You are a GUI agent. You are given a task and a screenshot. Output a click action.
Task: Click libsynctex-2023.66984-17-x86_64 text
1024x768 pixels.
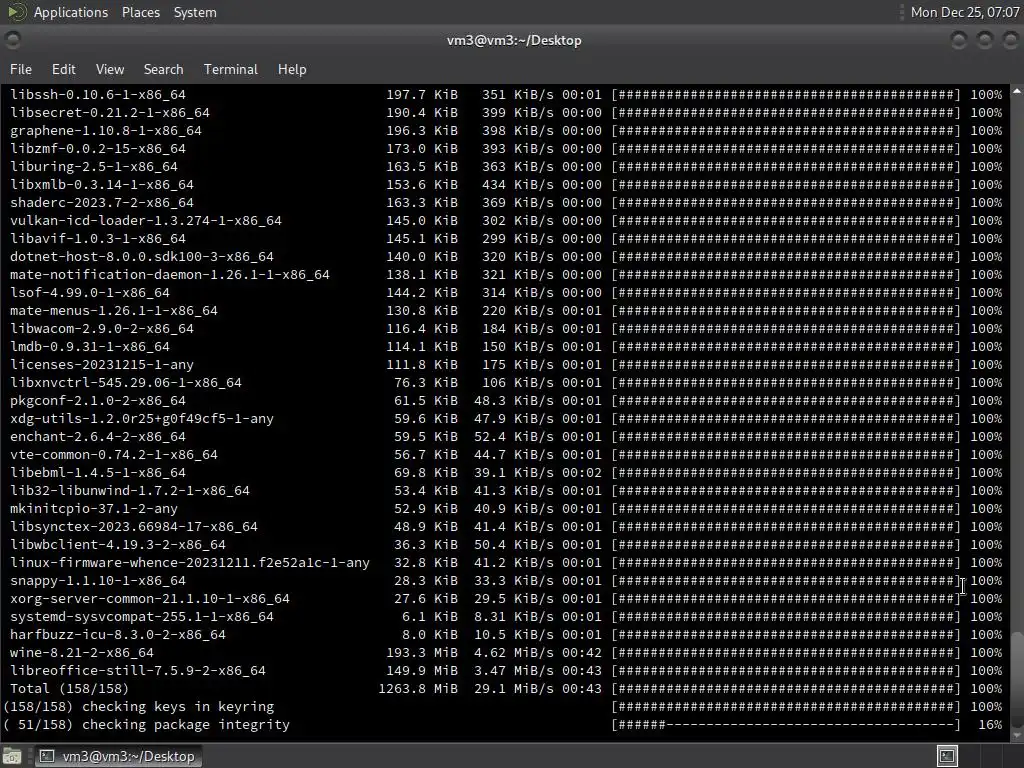pos(134,526)
